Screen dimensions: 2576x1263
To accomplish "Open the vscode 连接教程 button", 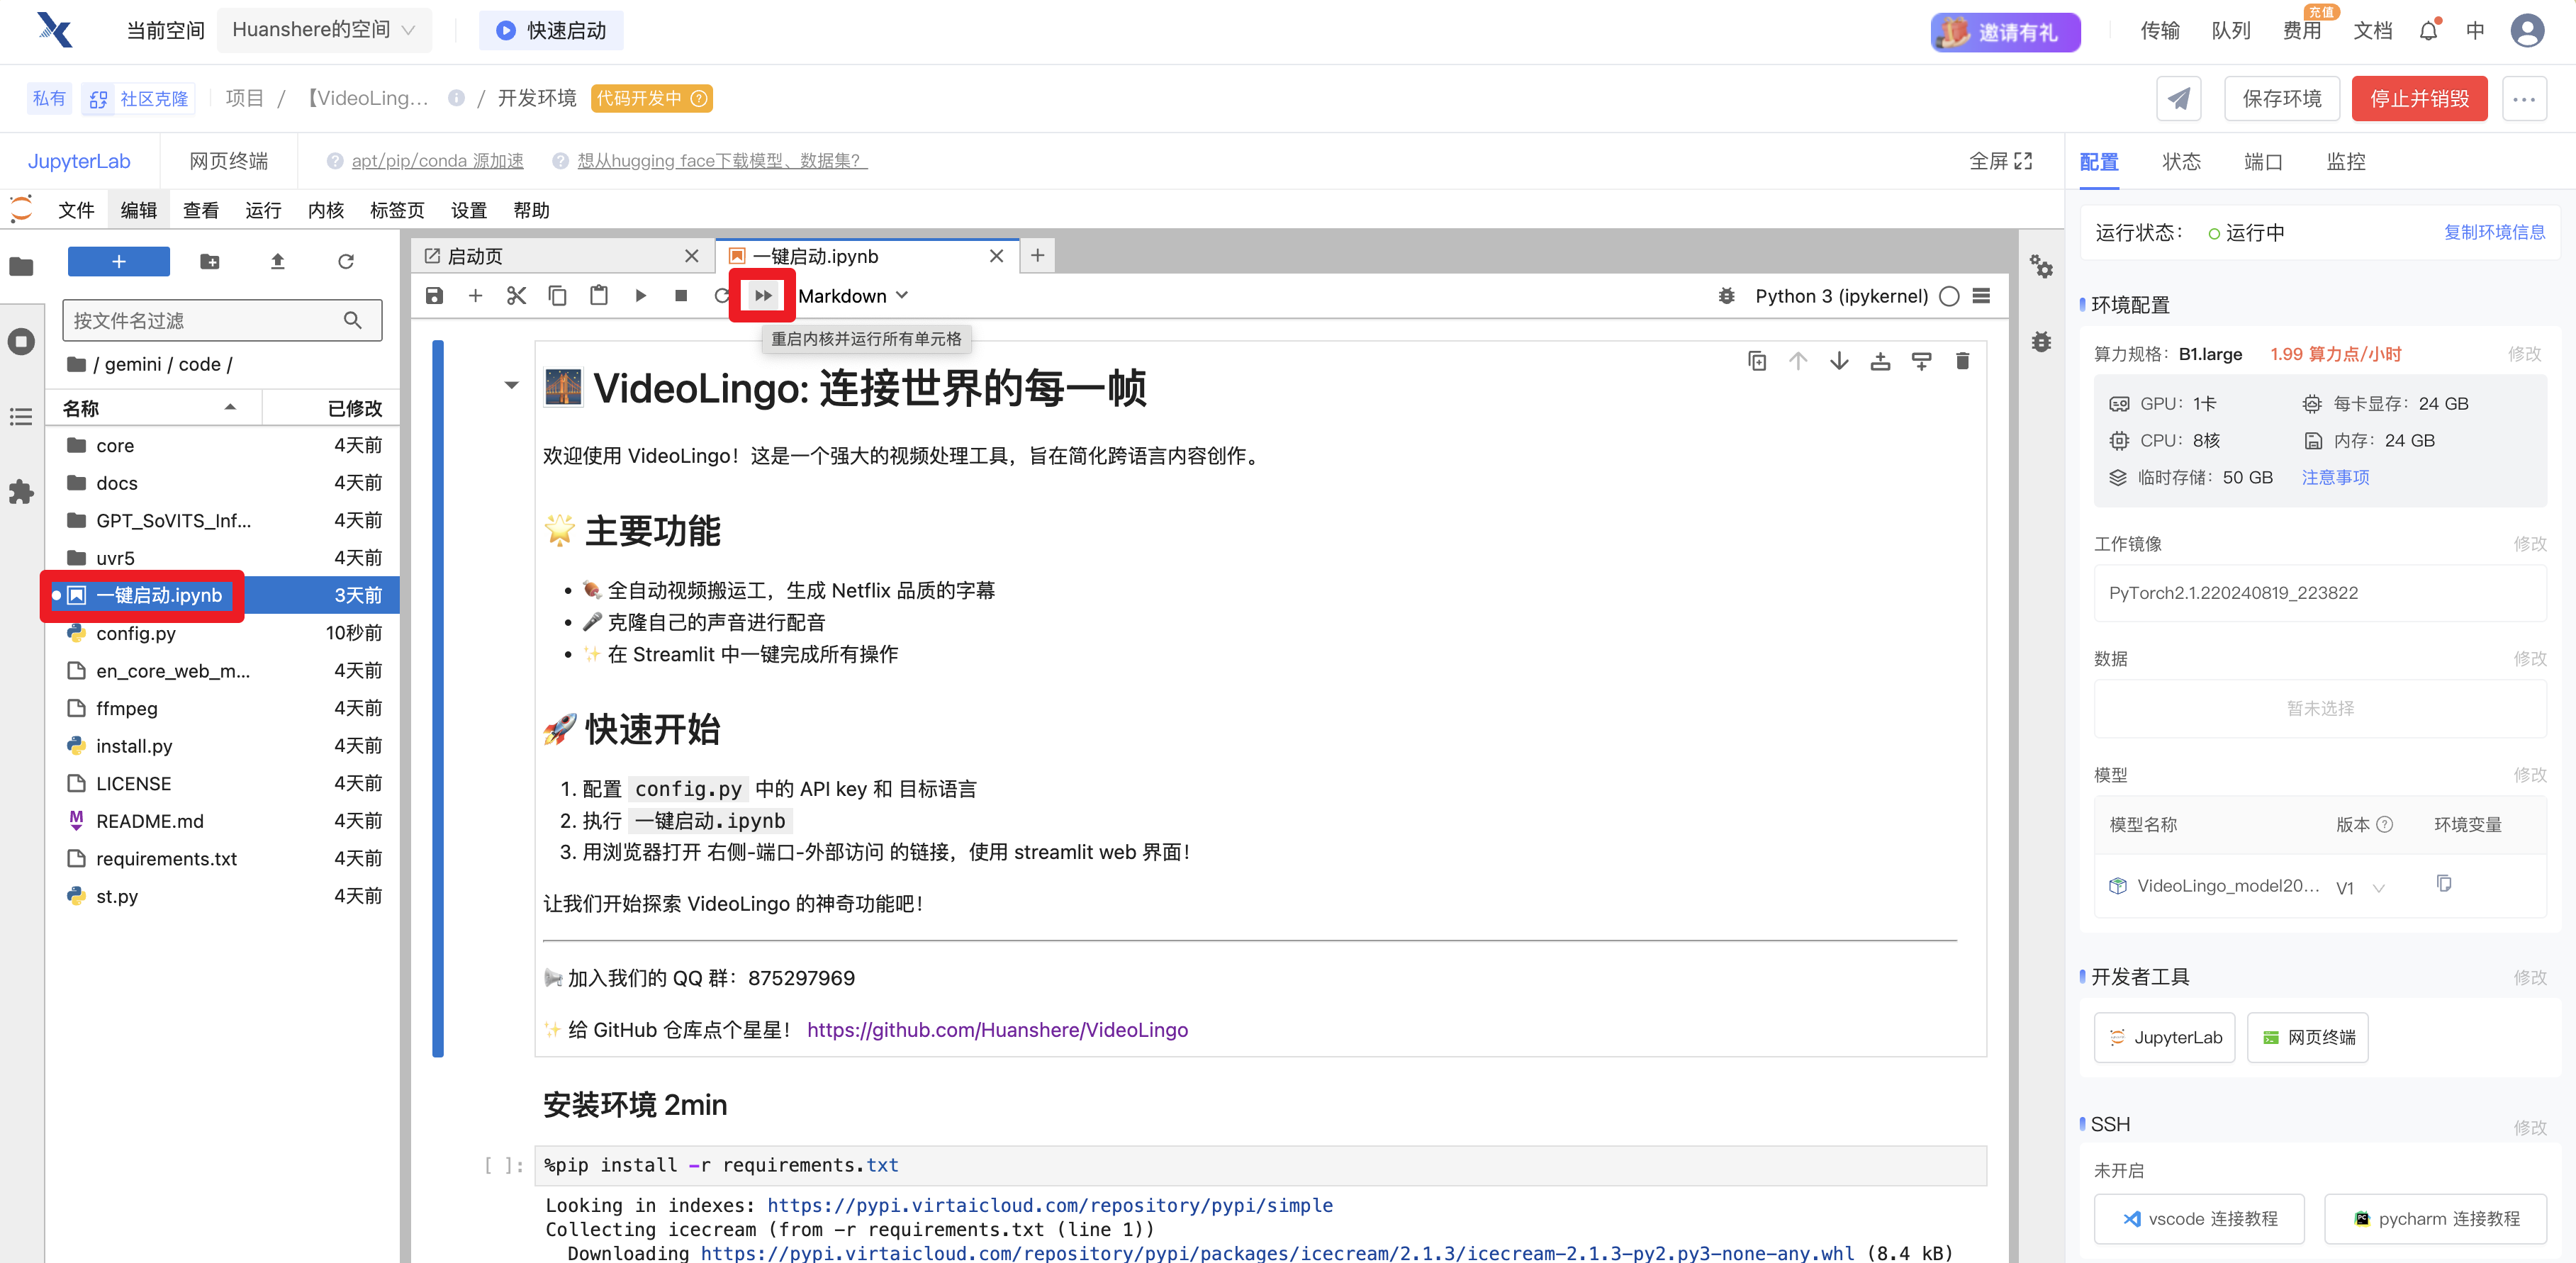I will coord(2199,1219).
